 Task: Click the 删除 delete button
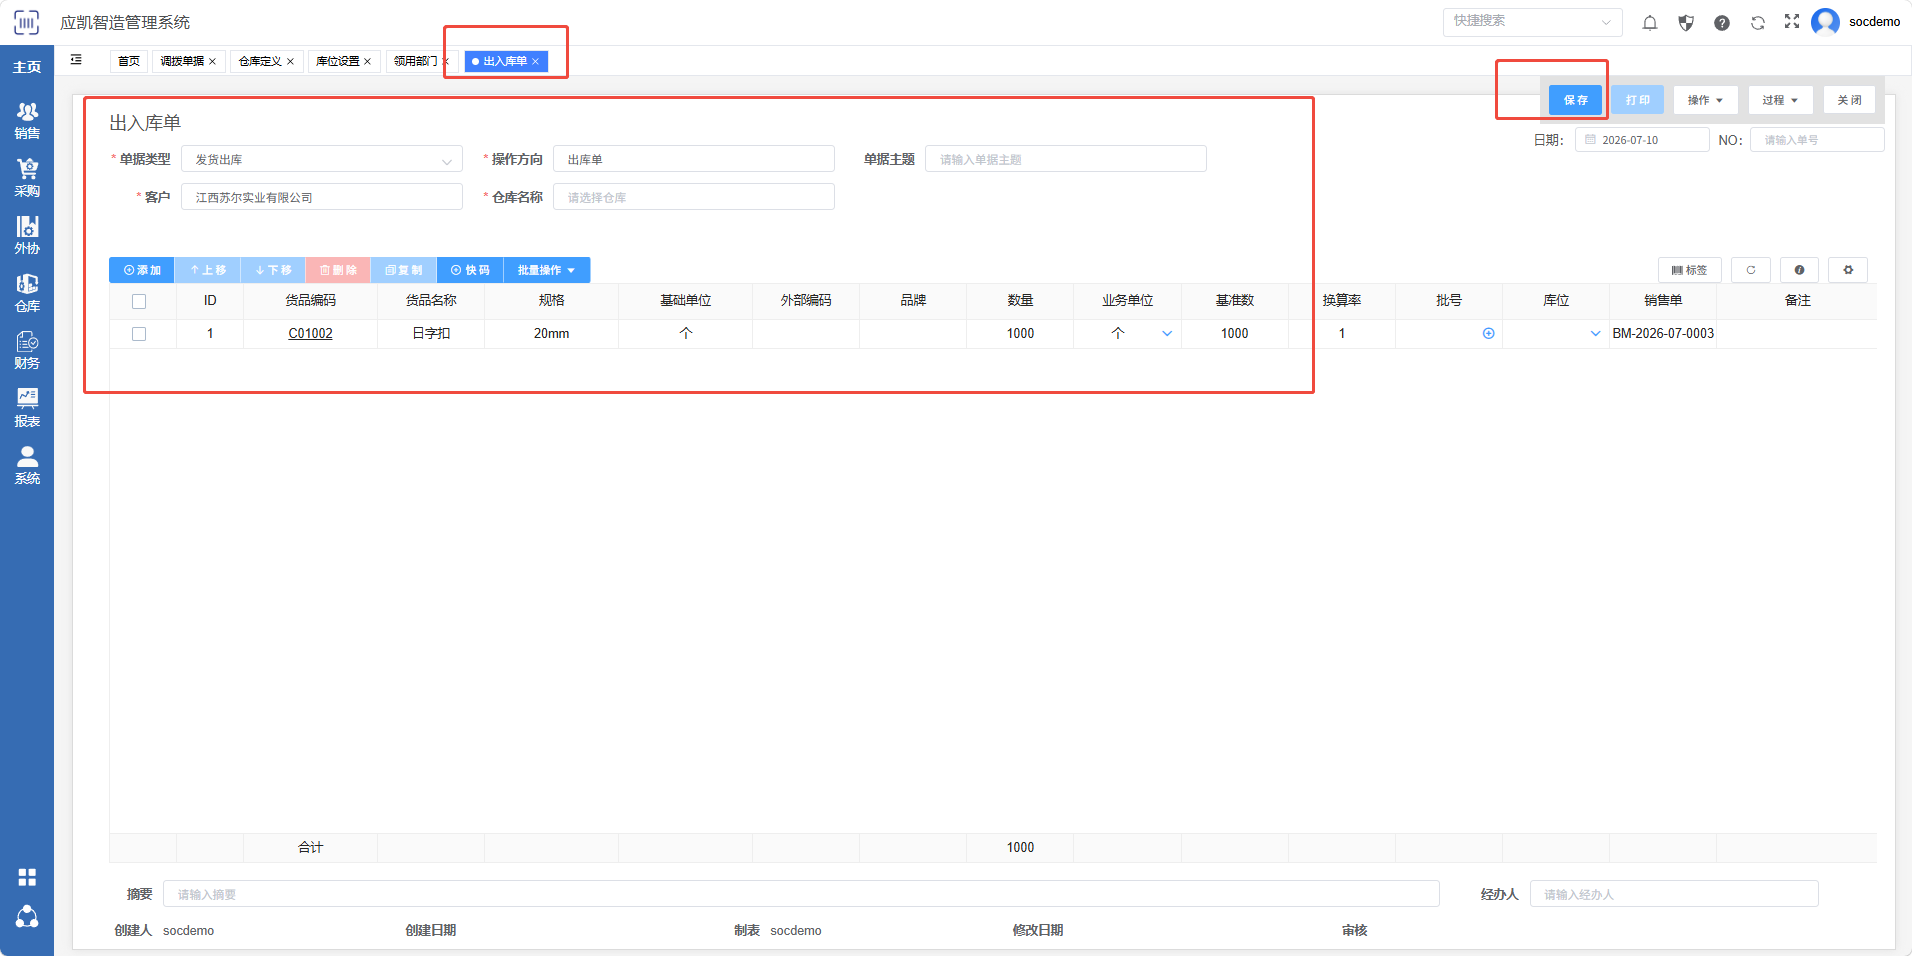pos(338,270)
